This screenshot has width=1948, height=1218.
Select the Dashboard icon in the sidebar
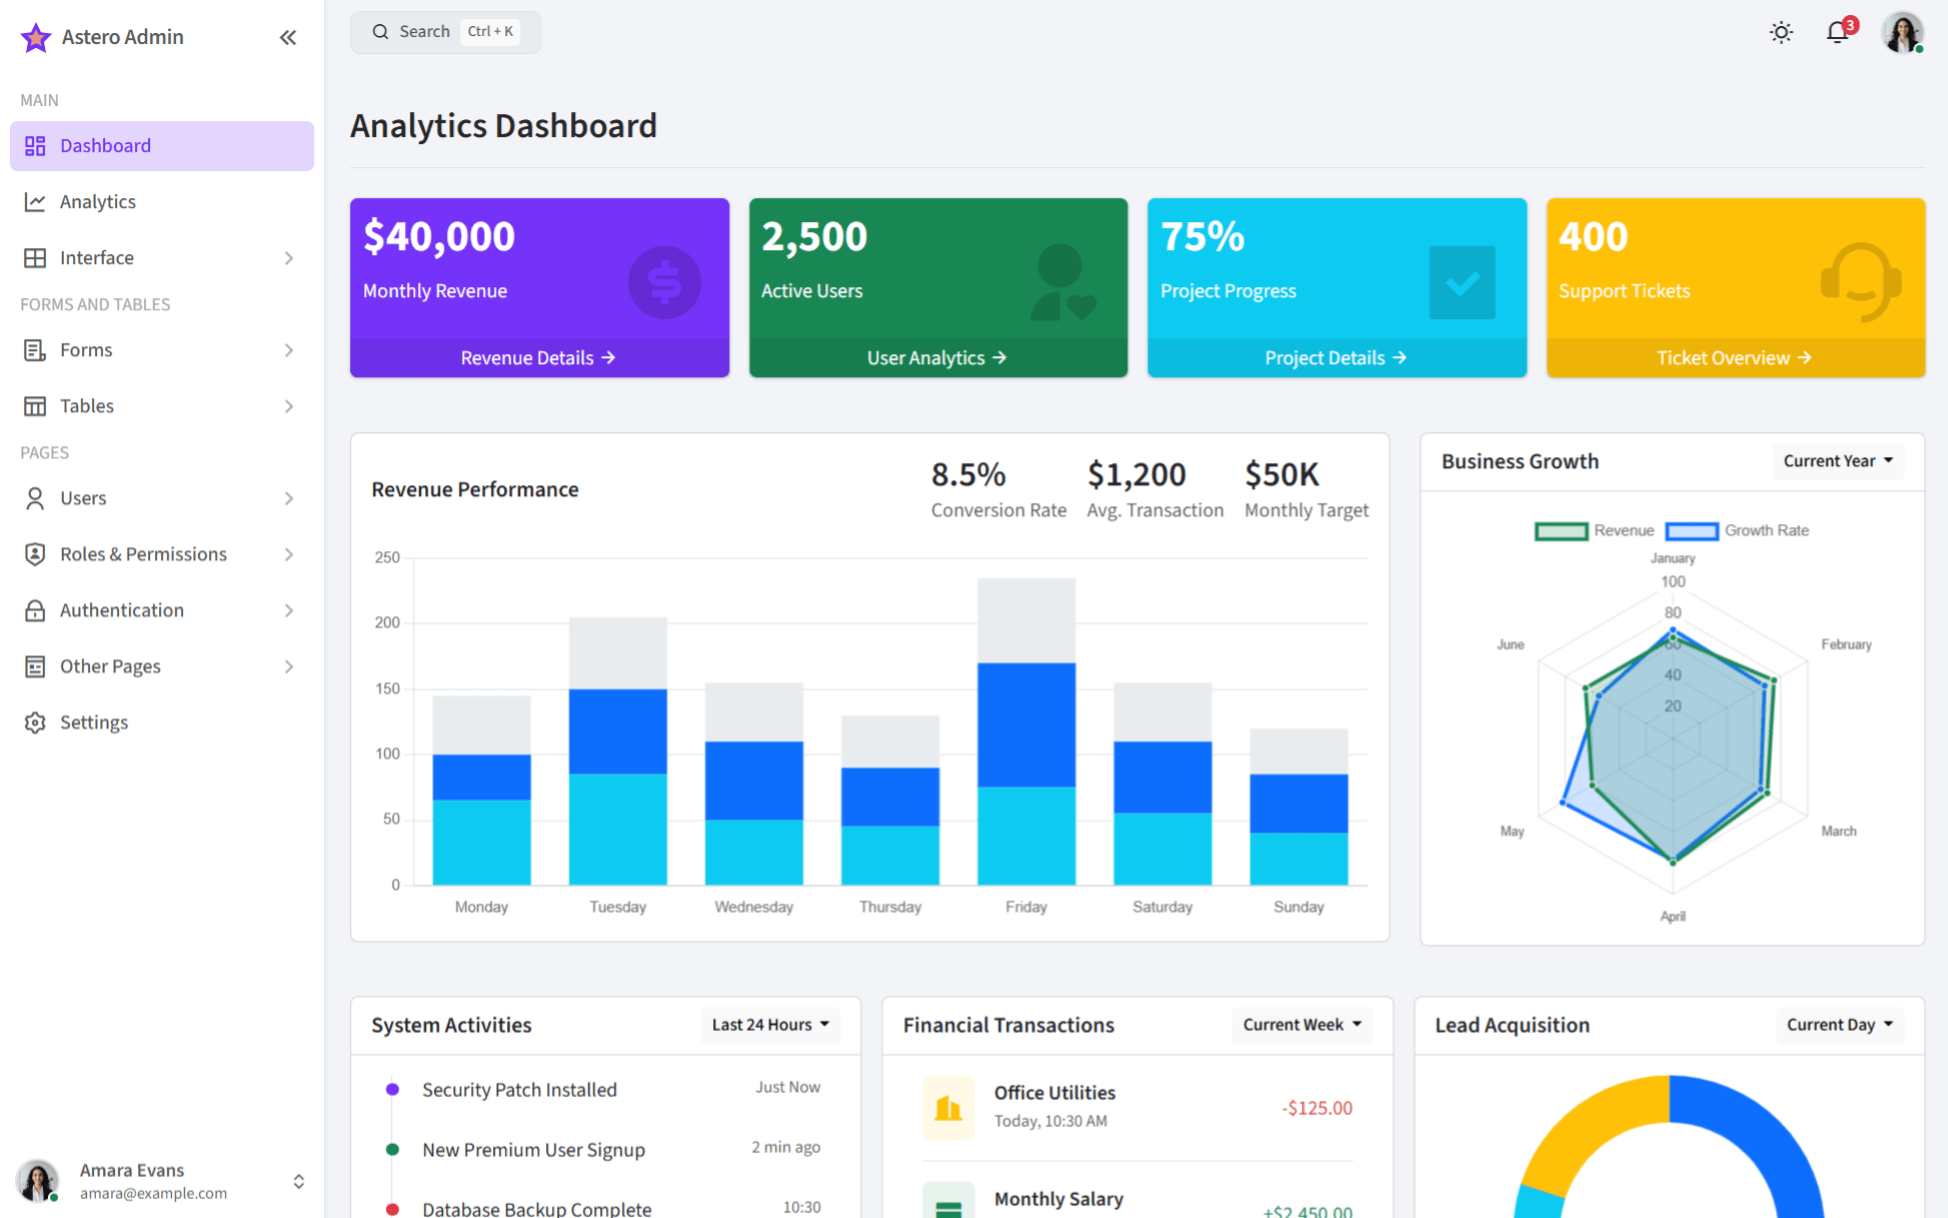click(x=35, y=145)
